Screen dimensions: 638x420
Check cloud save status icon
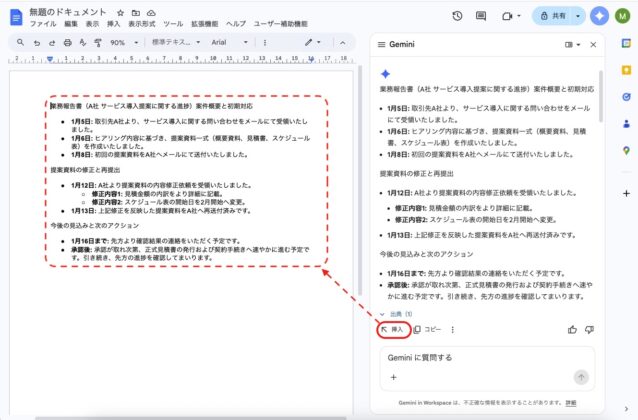point(151,13)
